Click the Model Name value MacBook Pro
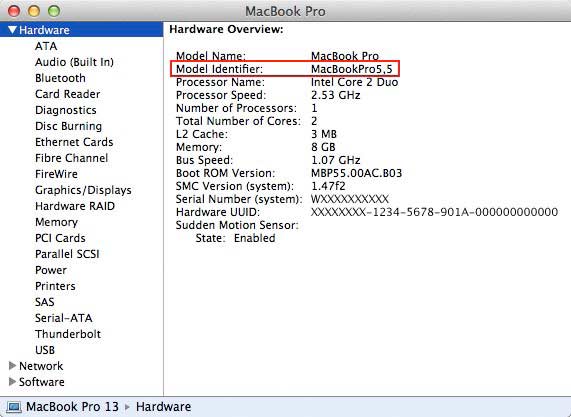The width and height of the screenshot is (571, 417). (x=344, y=56)
